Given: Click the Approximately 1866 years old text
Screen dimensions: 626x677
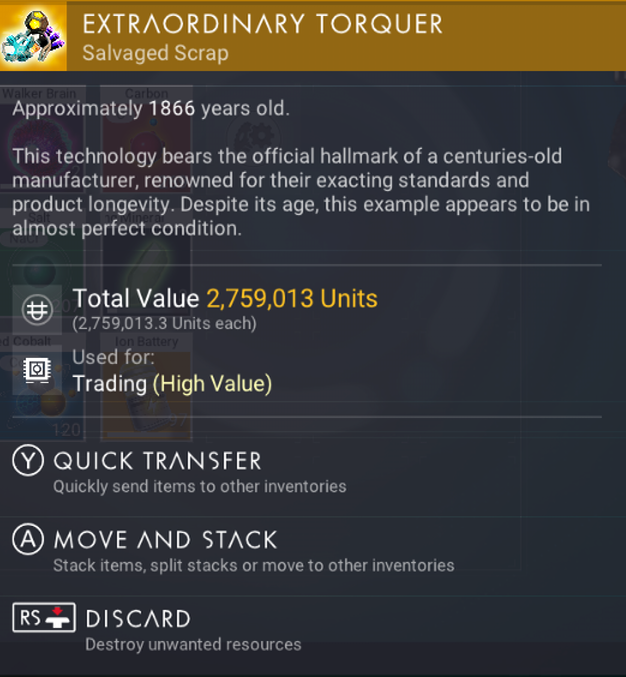Looking at the screenshot, I should click(x=151, y=108).
